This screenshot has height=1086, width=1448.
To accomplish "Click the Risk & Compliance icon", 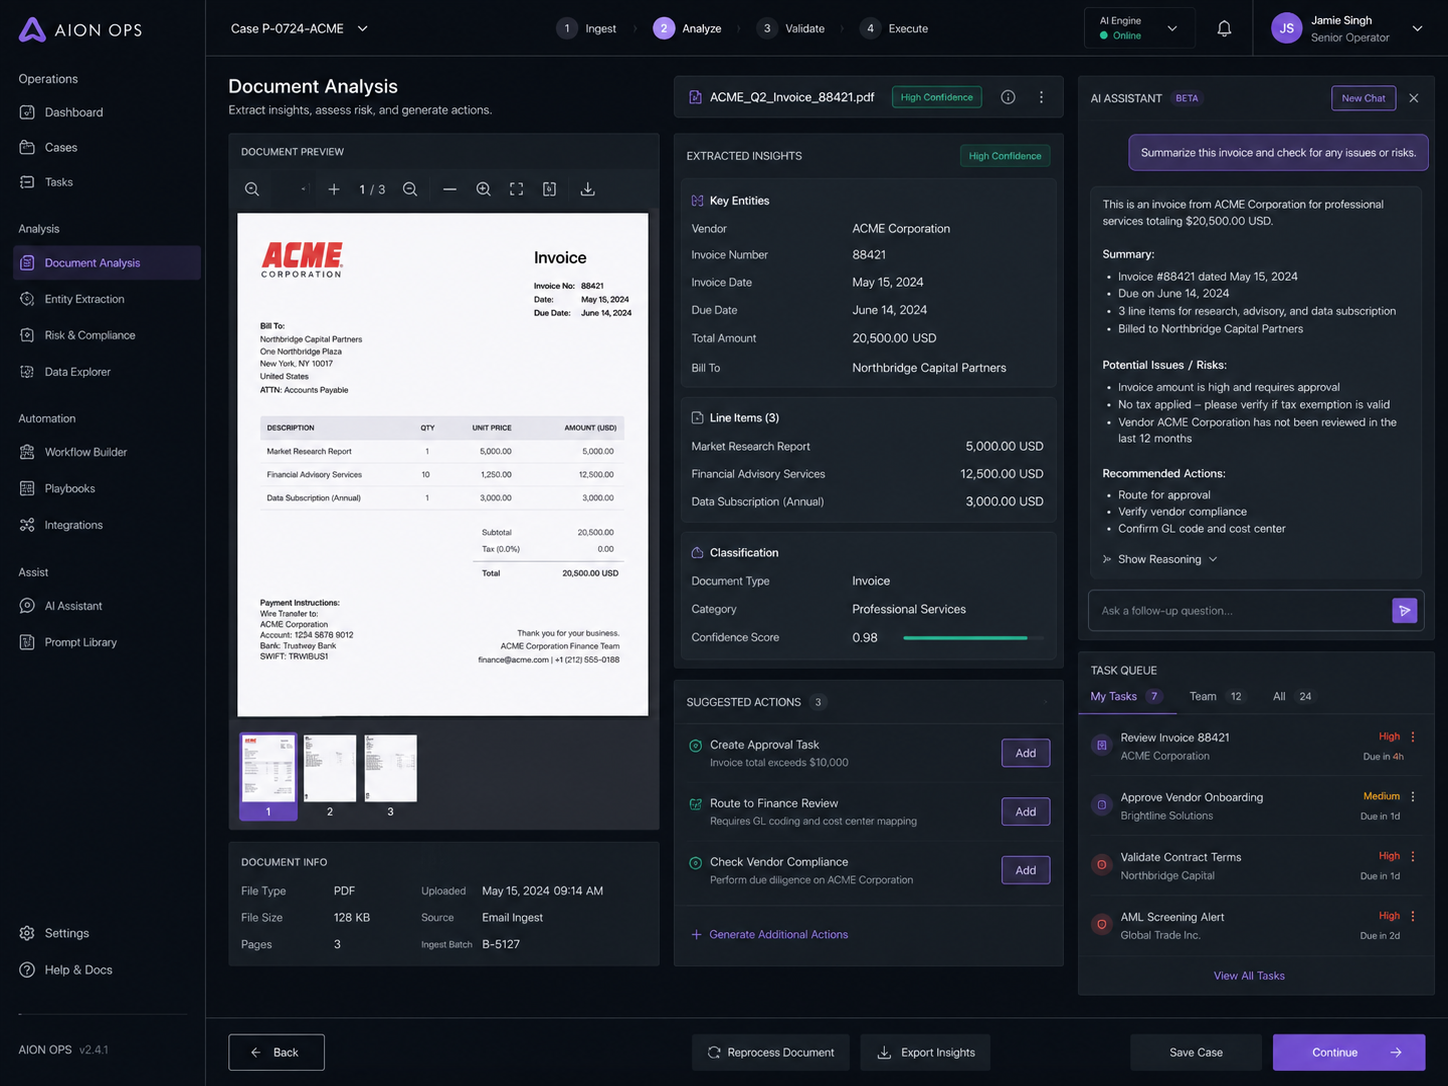I will pos(27,335).
